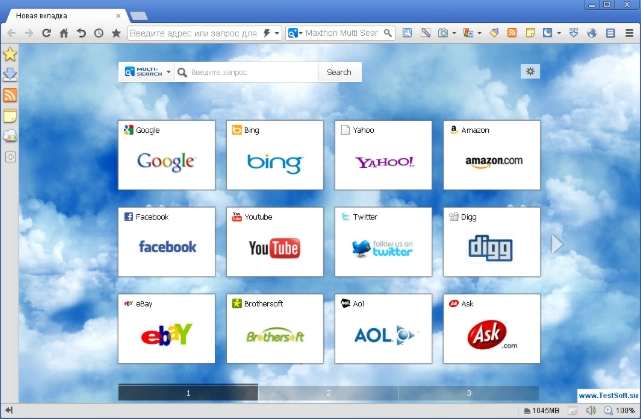This screenshot has height=419, width=641.
Task: Open a new tab button
Action: (x=139, y=16)
